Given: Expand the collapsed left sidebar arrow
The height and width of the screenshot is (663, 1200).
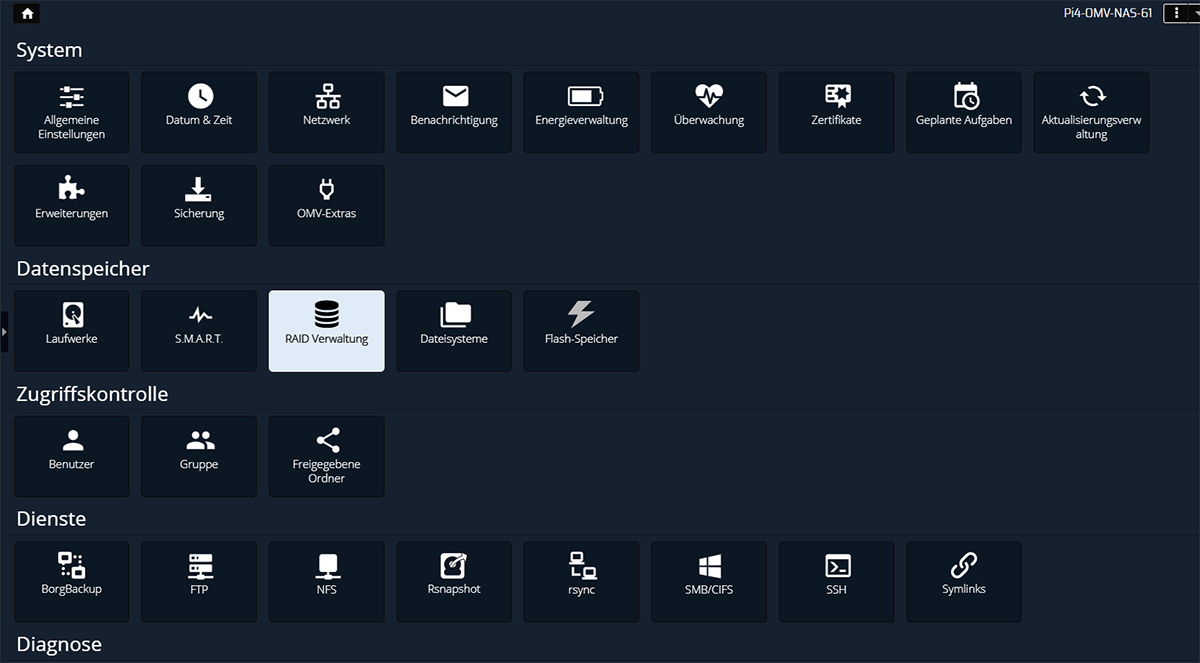Looking at the screenshot, I should [4, 331].
